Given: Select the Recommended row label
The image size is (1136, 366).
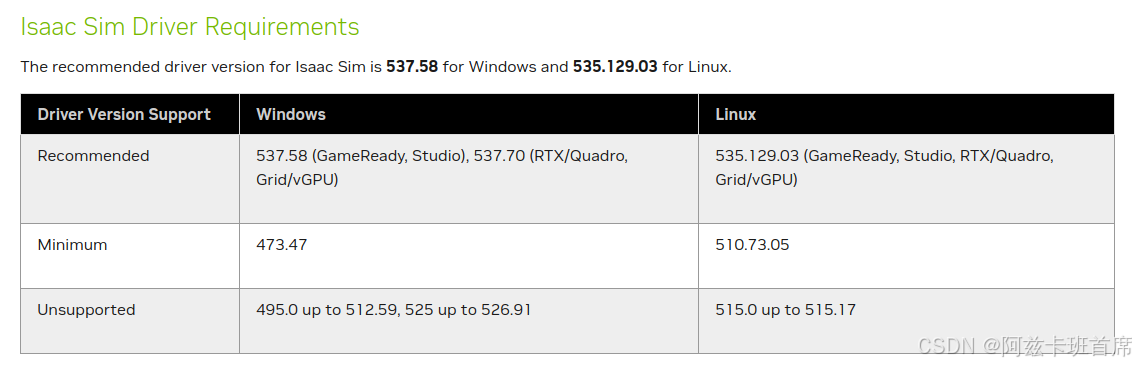Looking at the screenshot, I should coord(93,156).
